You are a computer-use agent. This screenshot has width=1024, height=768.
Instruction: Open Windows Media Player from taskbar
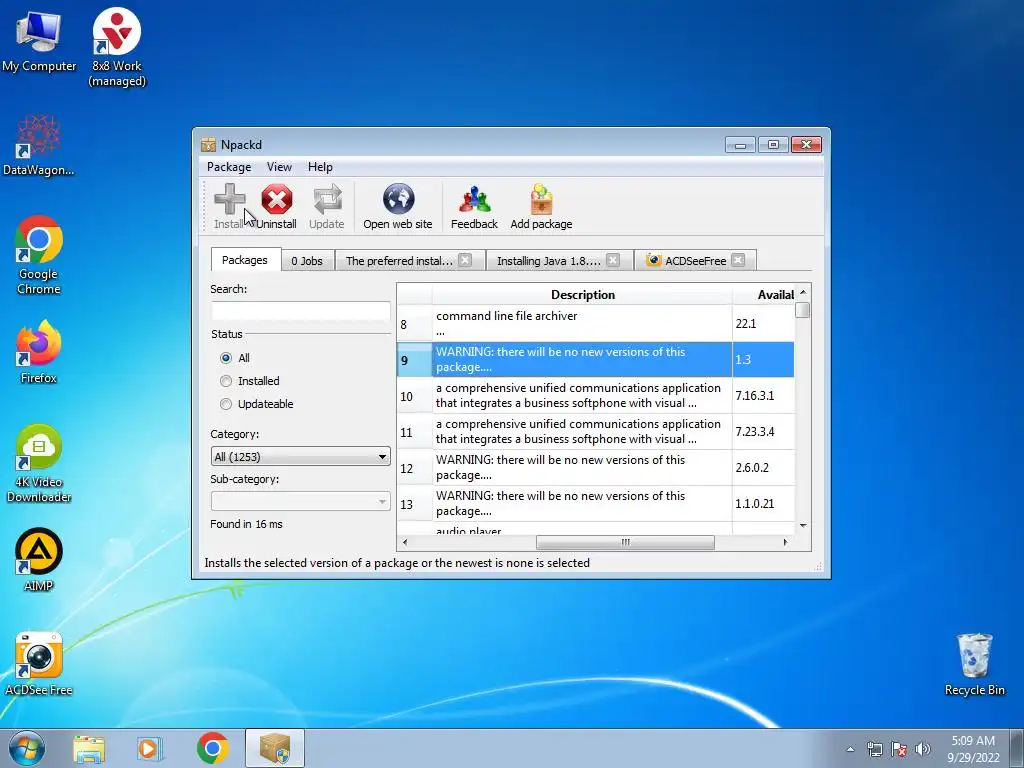point(150,748)
